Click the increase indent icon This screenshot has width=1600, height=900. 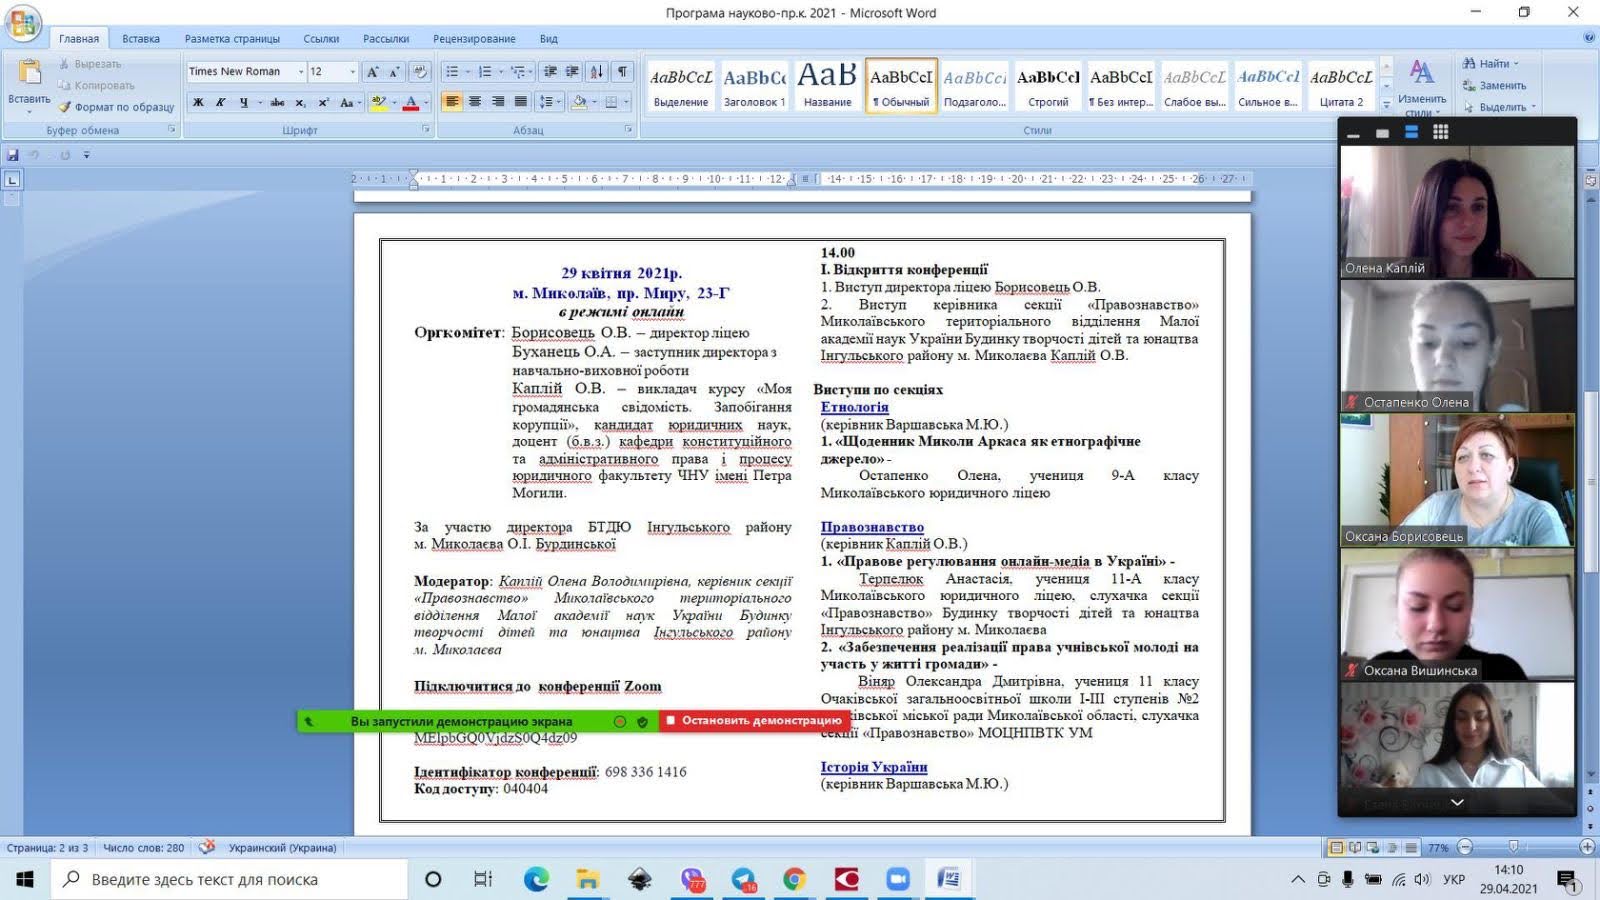click(572, 72)
